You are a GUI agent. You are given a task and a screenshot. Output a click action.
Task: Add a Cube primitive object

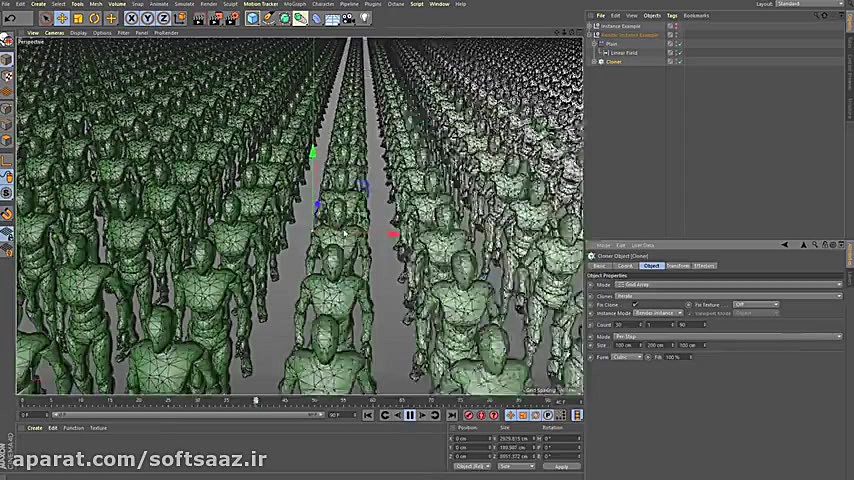pyautogui.click(x=253, y=18)
